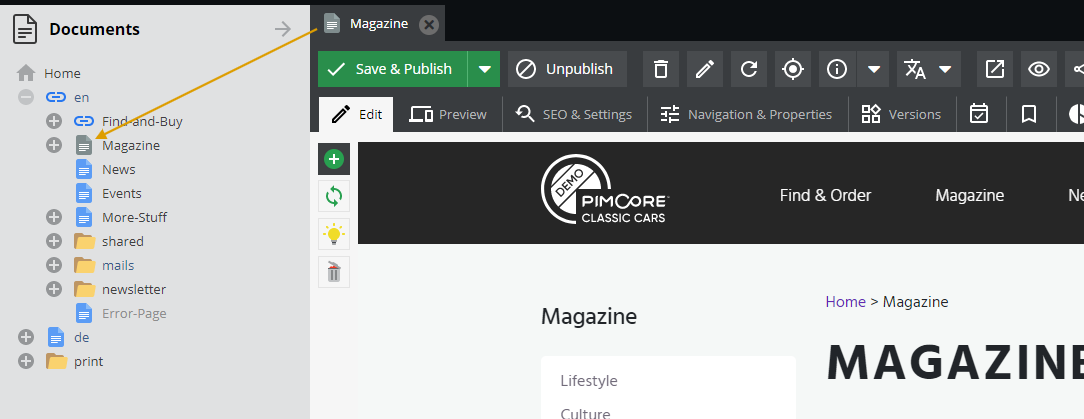Viewport: 1084px width, 419px height.
Task: Expand the mails folder node
Action: pyautogui.click(x=54, y=265)
